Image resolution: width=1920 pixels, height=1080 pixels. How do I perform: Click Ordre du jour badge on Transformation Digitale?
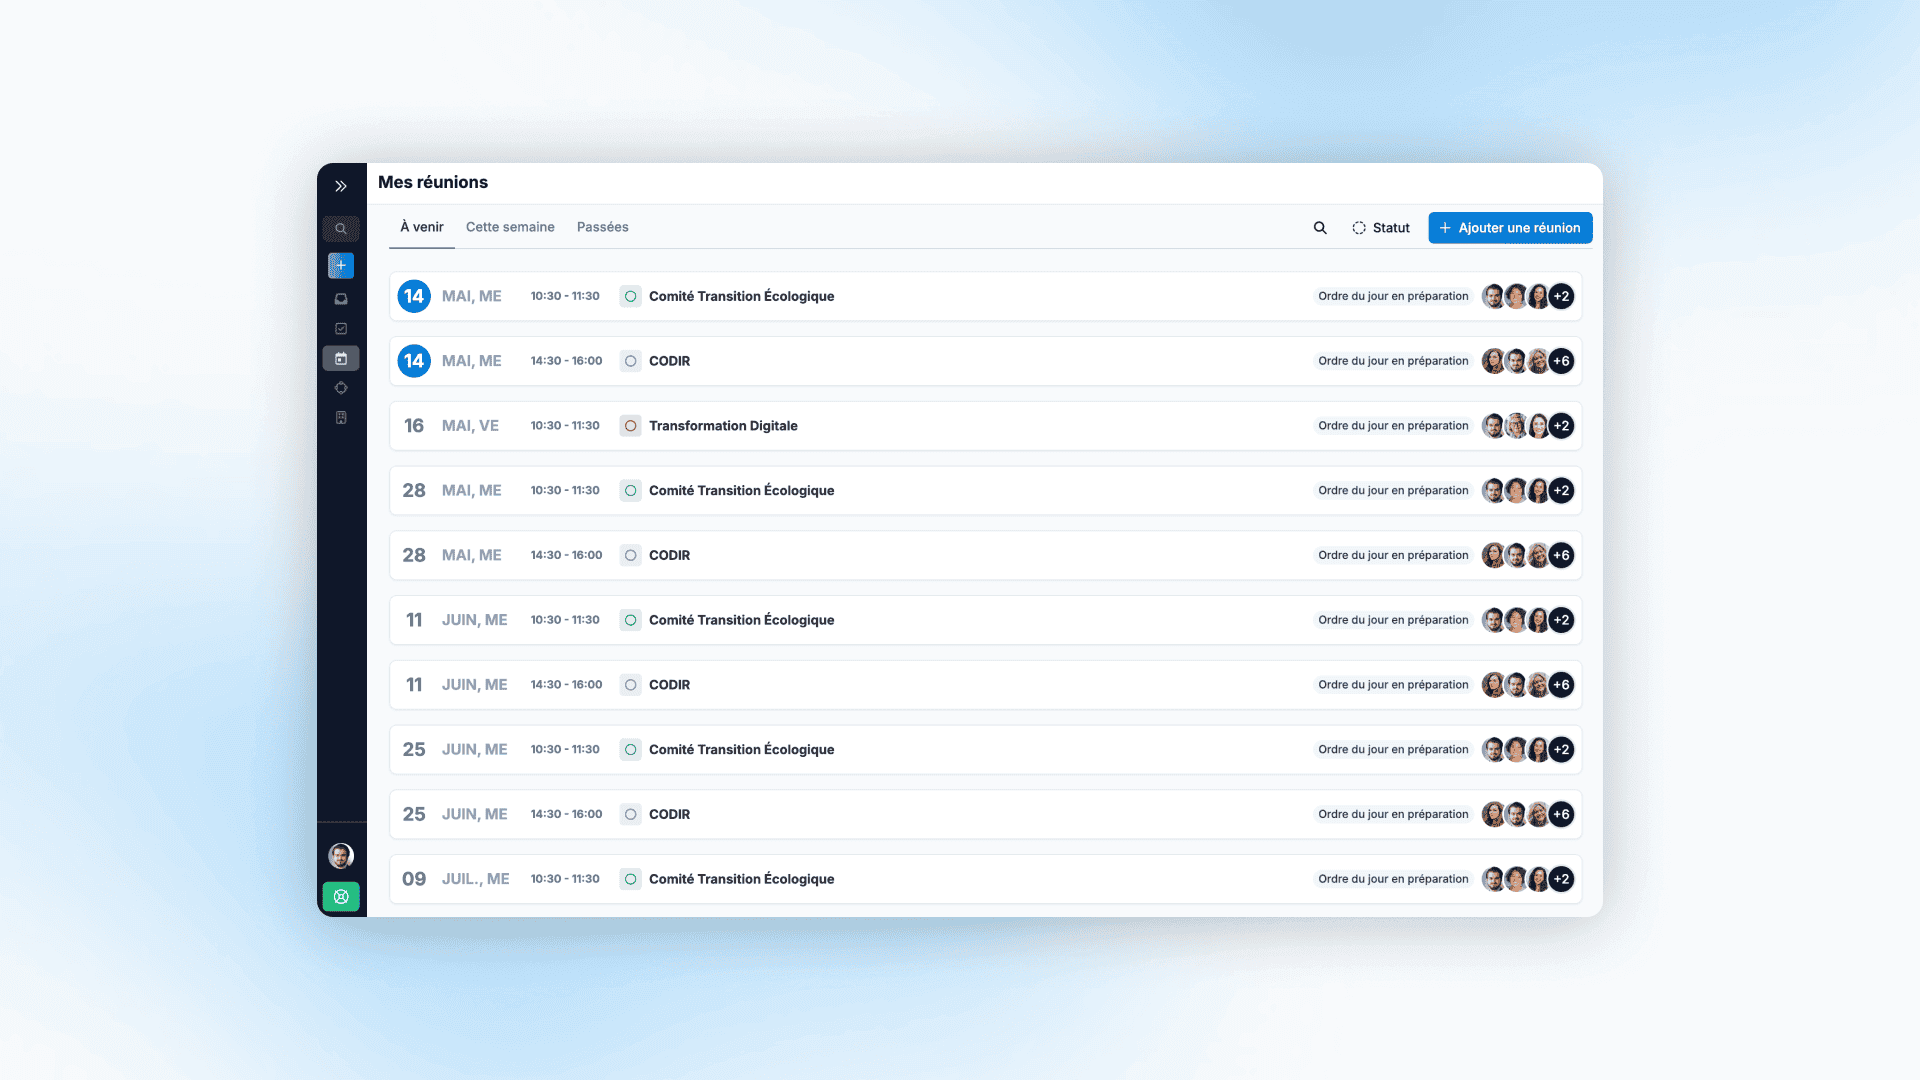click(1393, 426)
